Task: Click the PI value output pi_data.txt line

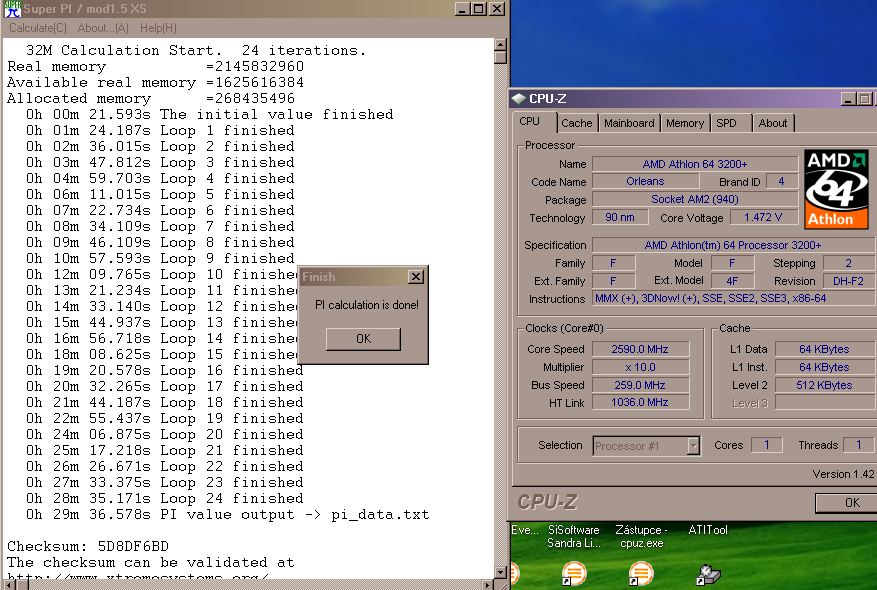Action: [228, 515]
